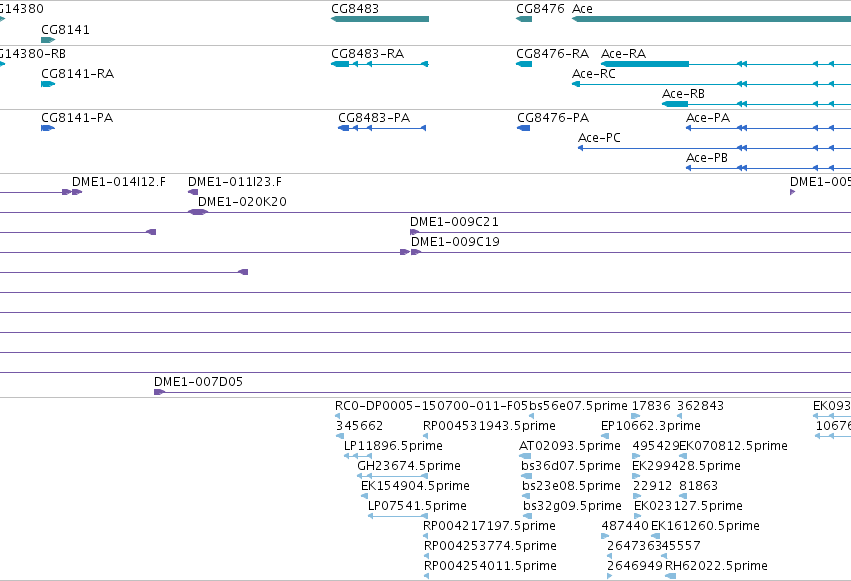
Task: Select the DME1-011I23.F clone label
Action: click(x=235, y=182)
